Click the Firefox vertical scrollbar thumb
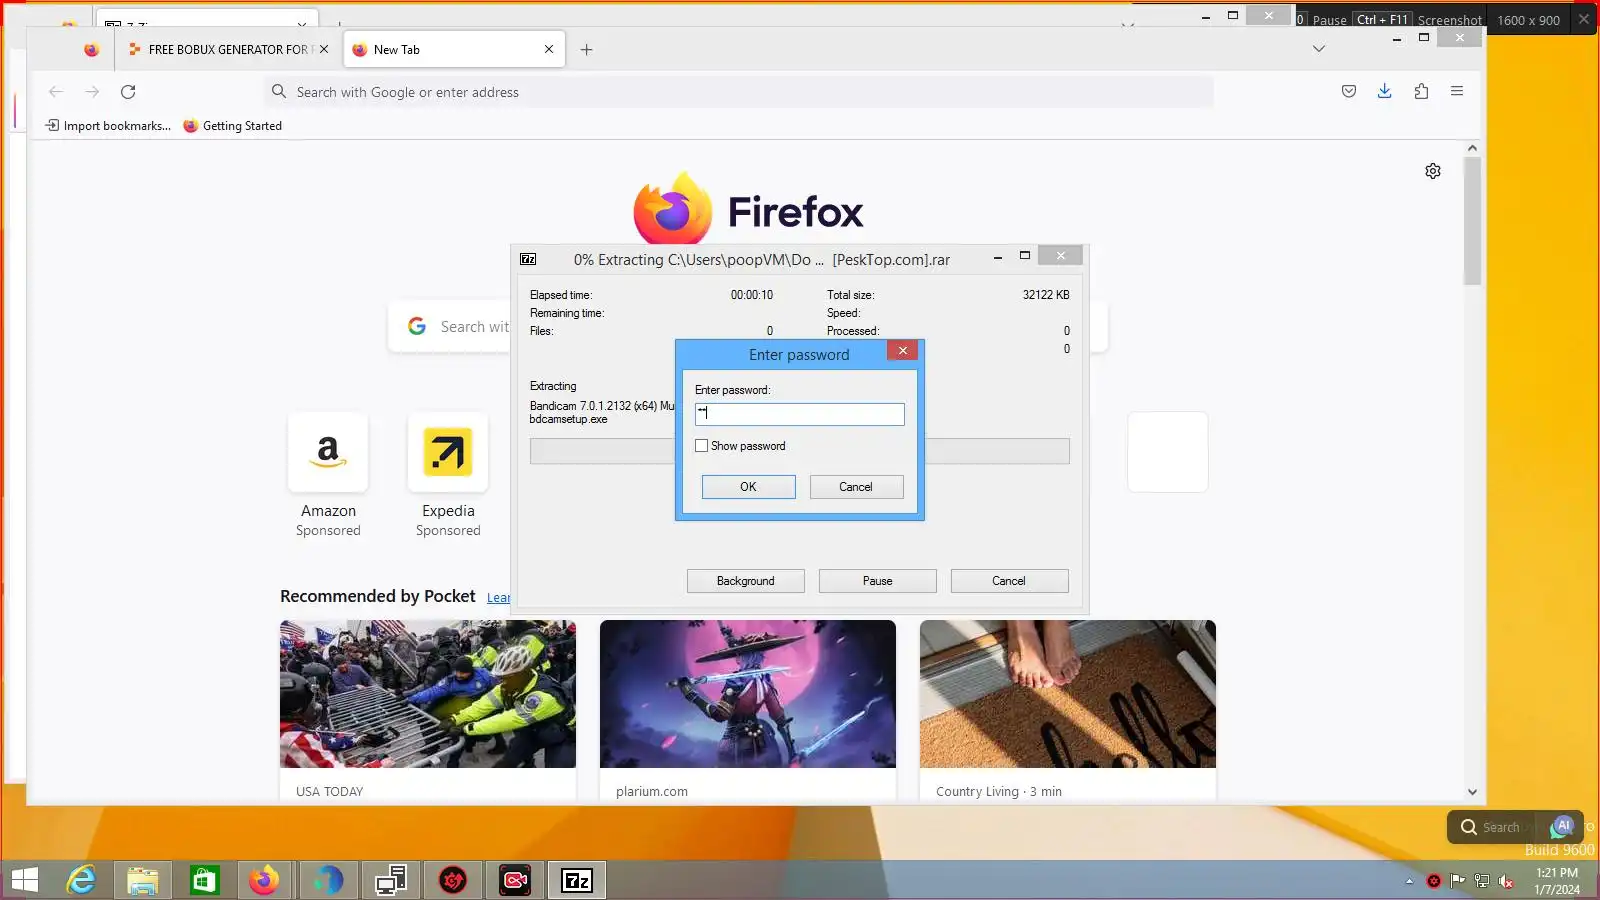The height and width of the screenshot is (900, 1600). pos(1472,221)
